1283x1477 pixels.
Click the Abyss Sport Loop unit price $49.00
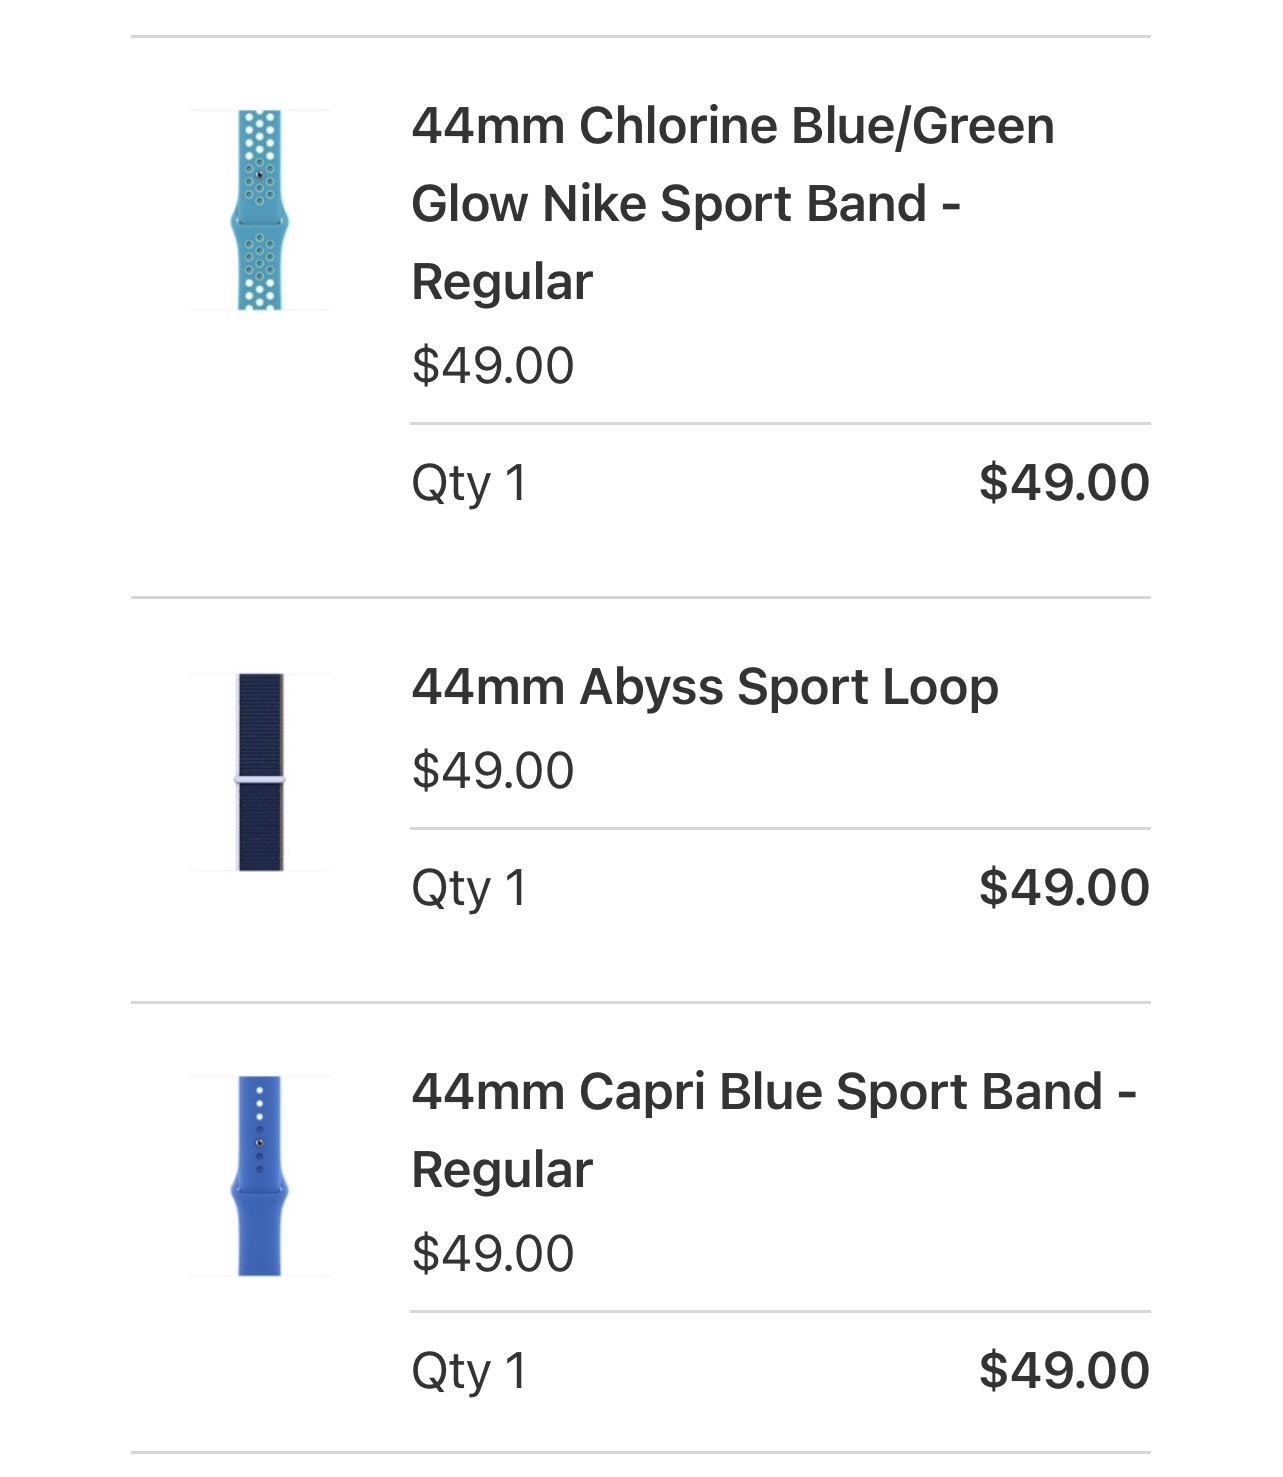(493, 770)
